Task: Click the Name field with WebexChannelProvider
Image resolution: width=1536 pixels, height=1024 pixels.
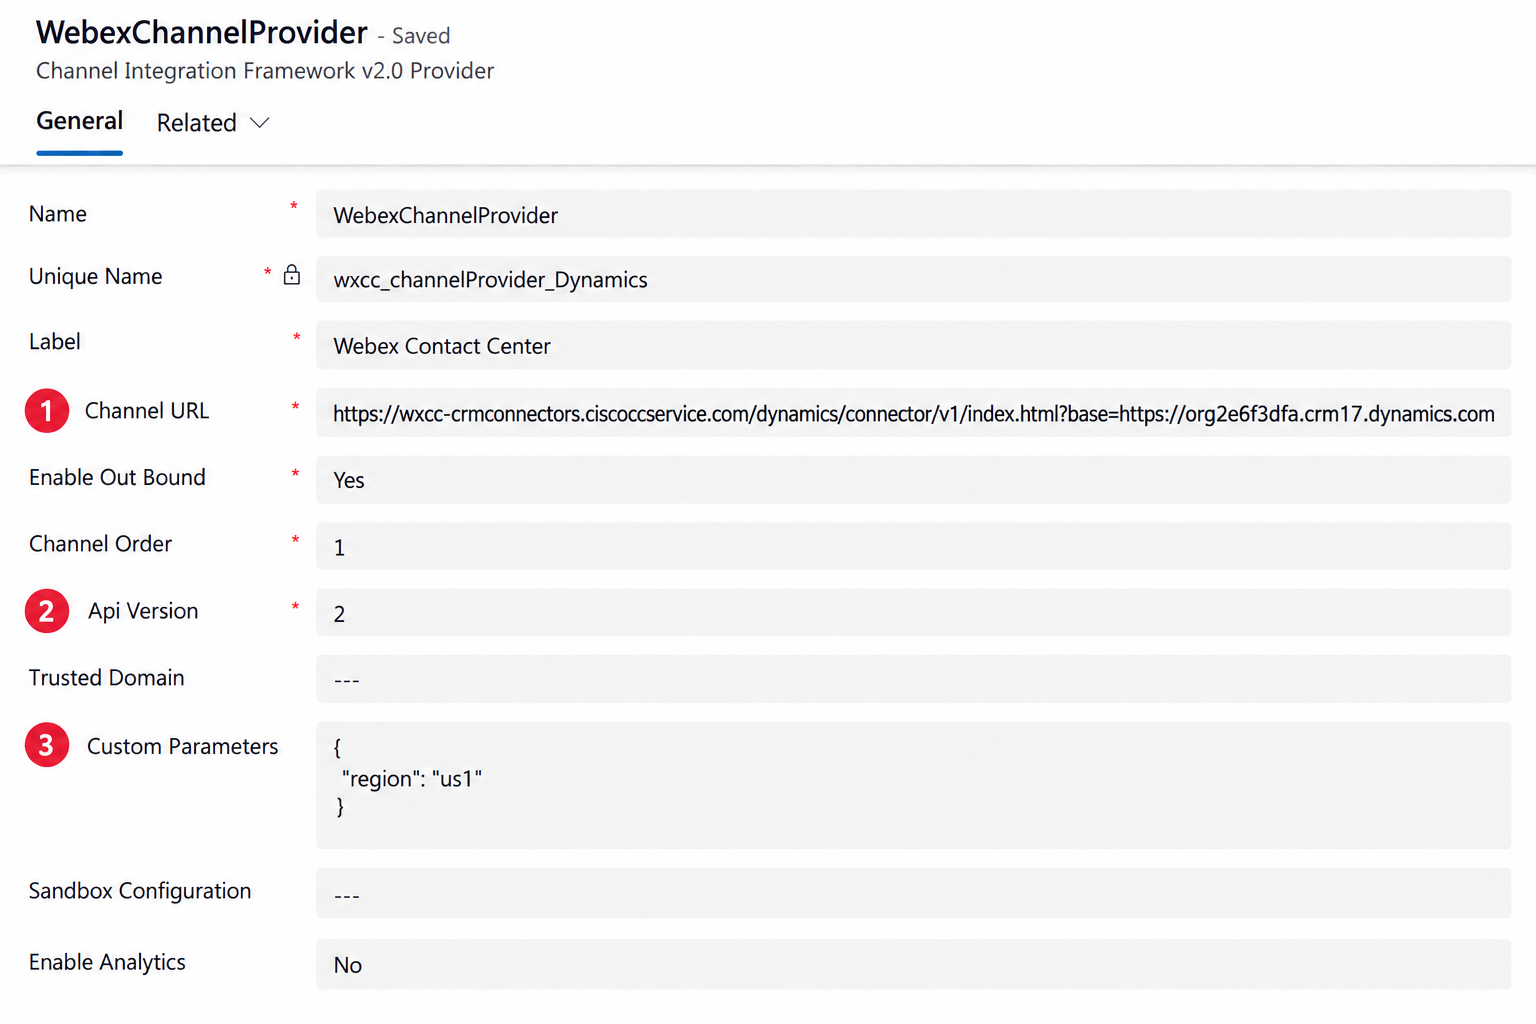Action: pos(913,214)
